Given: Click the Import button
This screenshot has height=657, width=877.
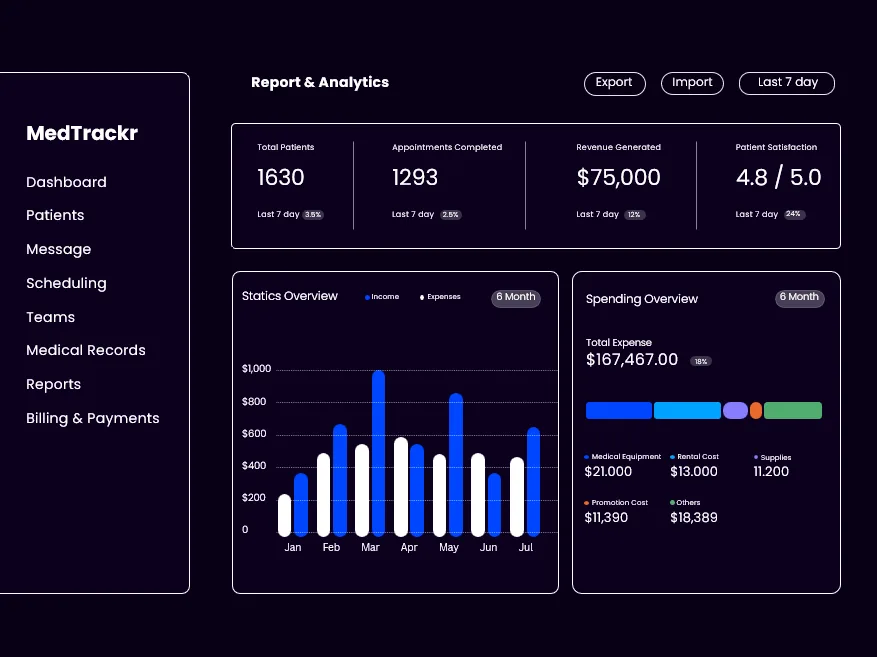Looking at the screenshot, I should click(x=692, y=83).
